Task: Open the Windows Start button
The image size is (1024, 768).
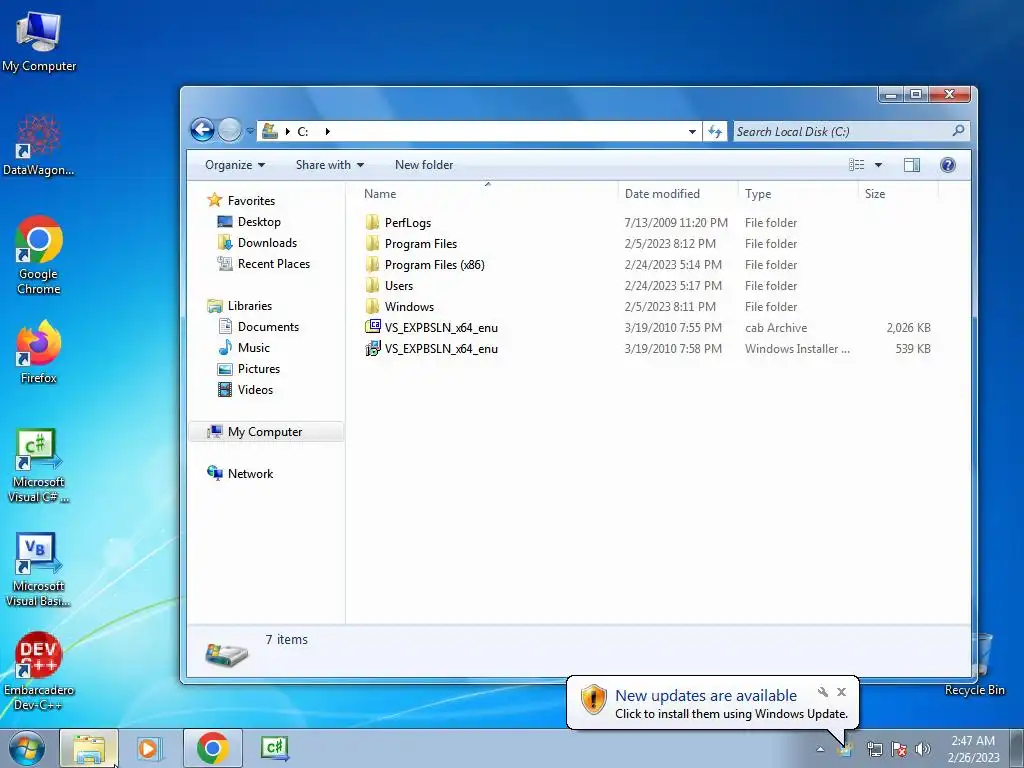Action: pyautogui.click(x=27, y=748)
